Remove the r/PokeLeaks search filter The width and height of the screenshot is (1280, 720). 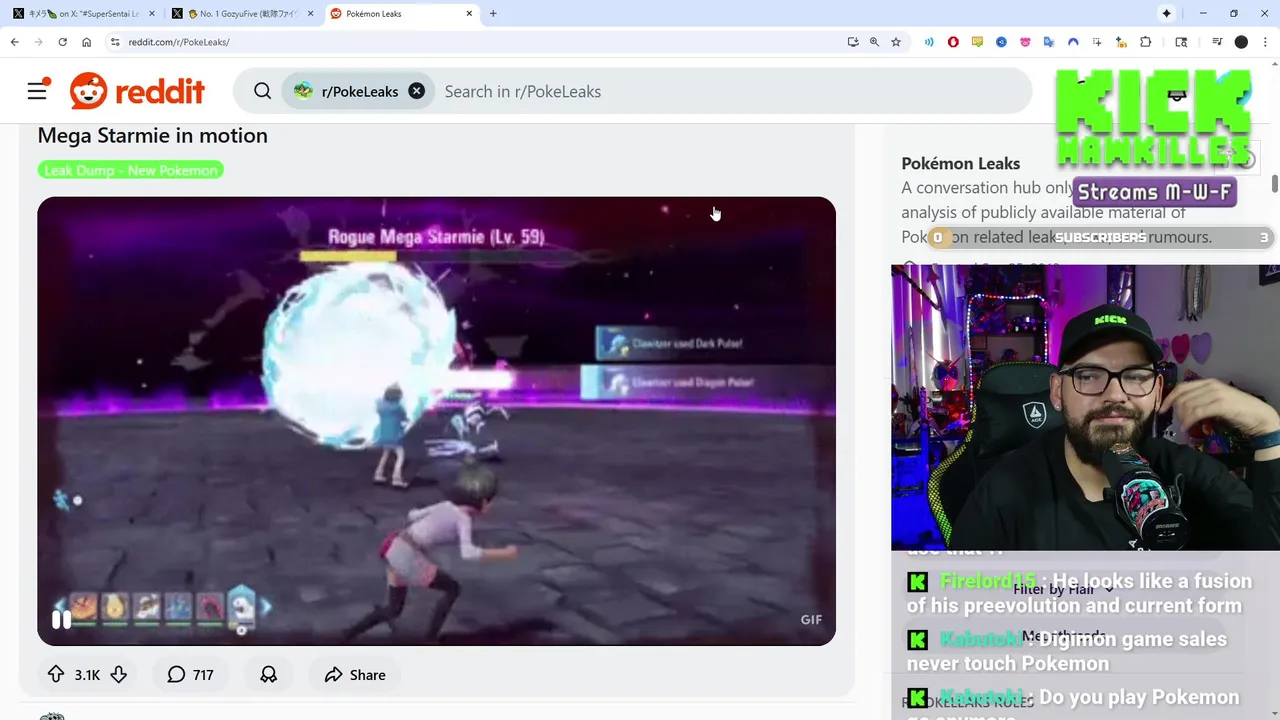coord(416,91)
